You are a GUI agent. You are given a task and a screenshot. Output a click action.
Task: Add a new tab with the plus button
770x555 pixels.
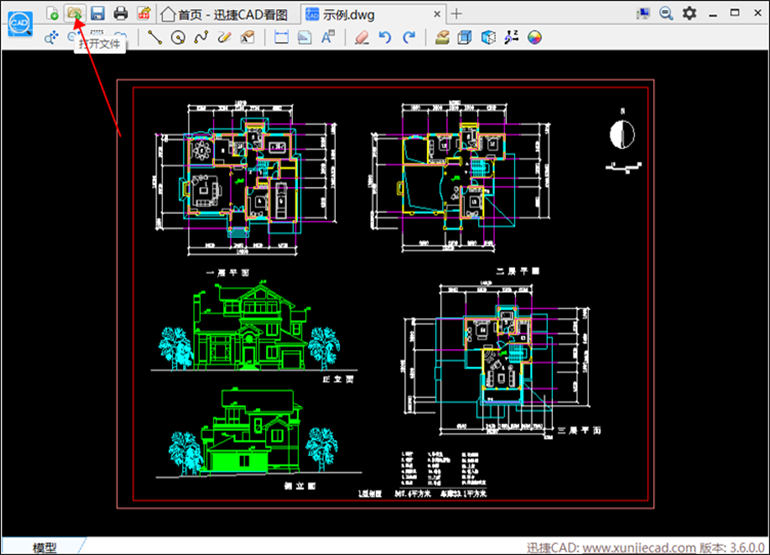click(x=456, y=14)
